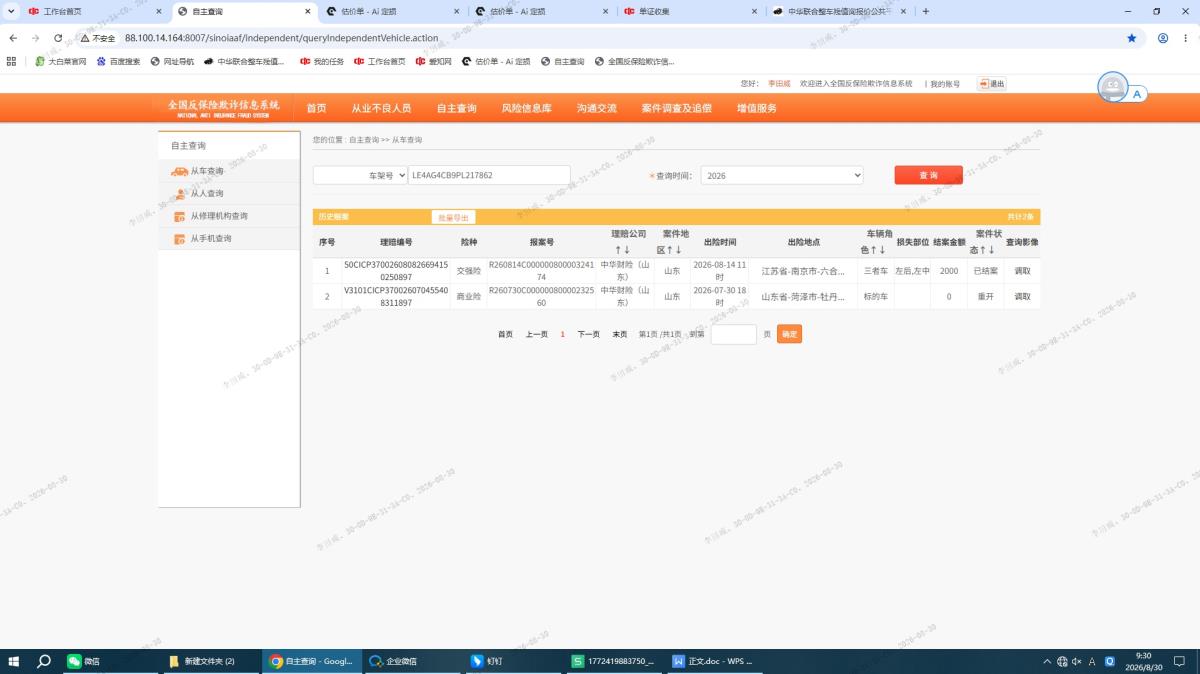Open the 从车查询 car icon entry

[180, 171]
